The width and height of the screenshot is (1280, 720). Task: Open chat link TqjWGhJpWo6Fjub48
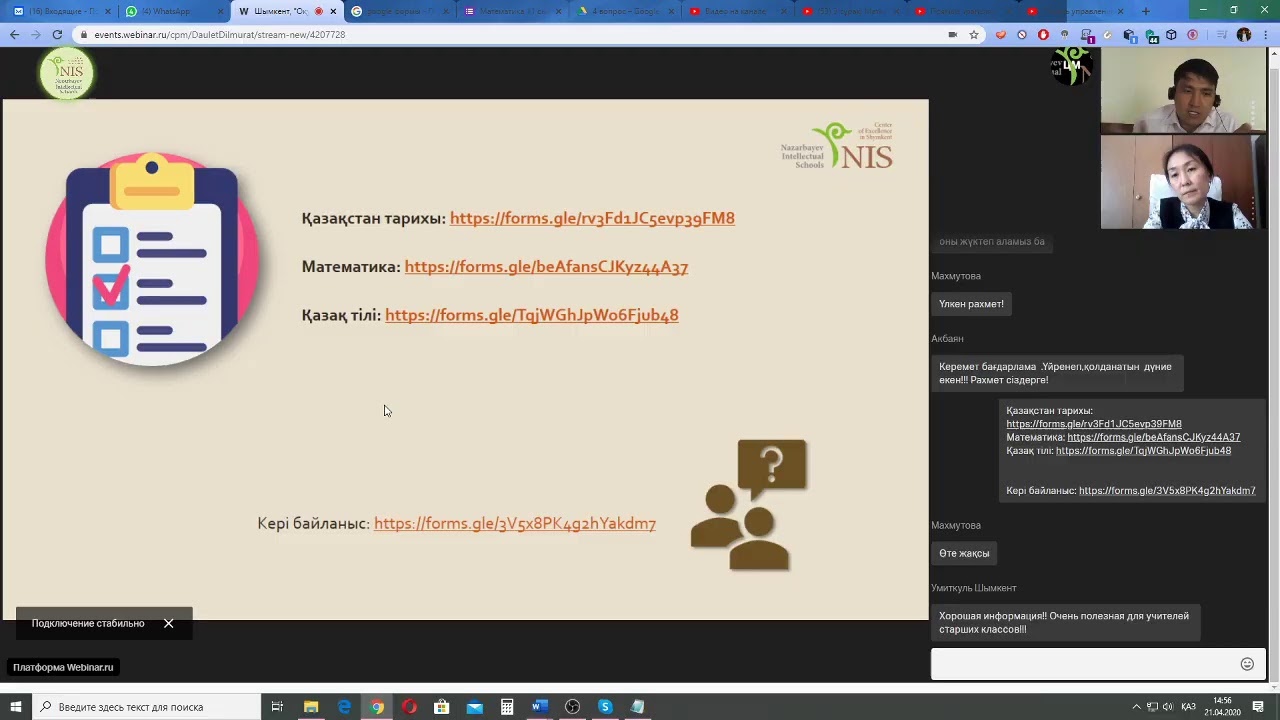tap(1143, 451)
